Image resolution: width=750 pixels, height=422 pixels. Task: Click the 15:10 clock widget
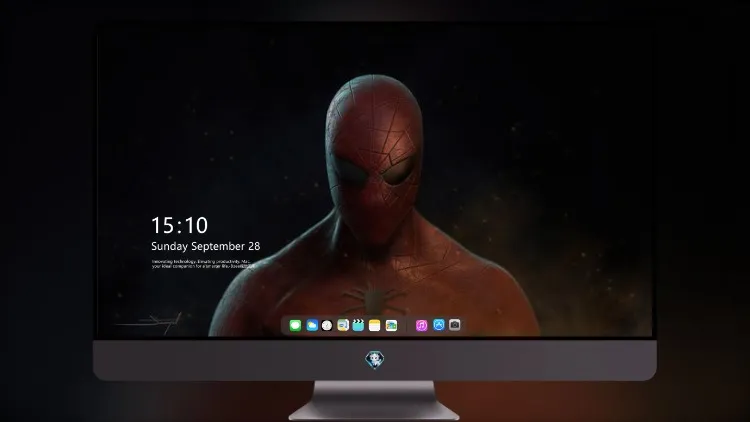pyautogui.click(x=179, y=225)
